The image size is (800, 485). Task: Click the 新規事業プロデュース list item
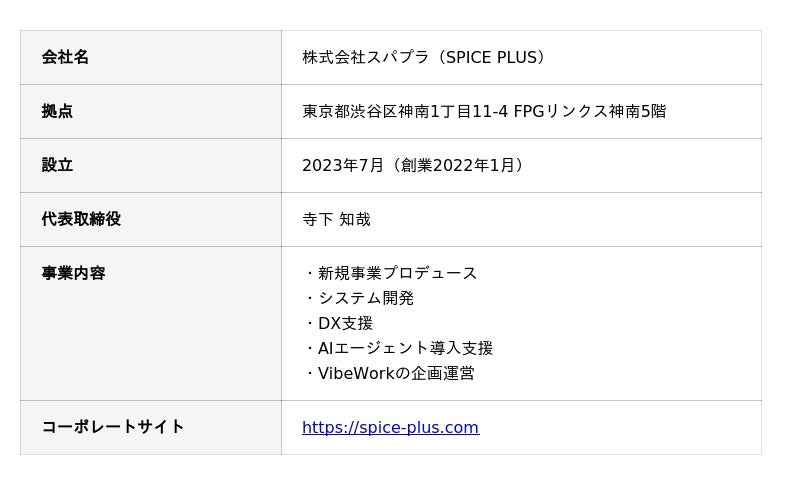pos(397,274)
